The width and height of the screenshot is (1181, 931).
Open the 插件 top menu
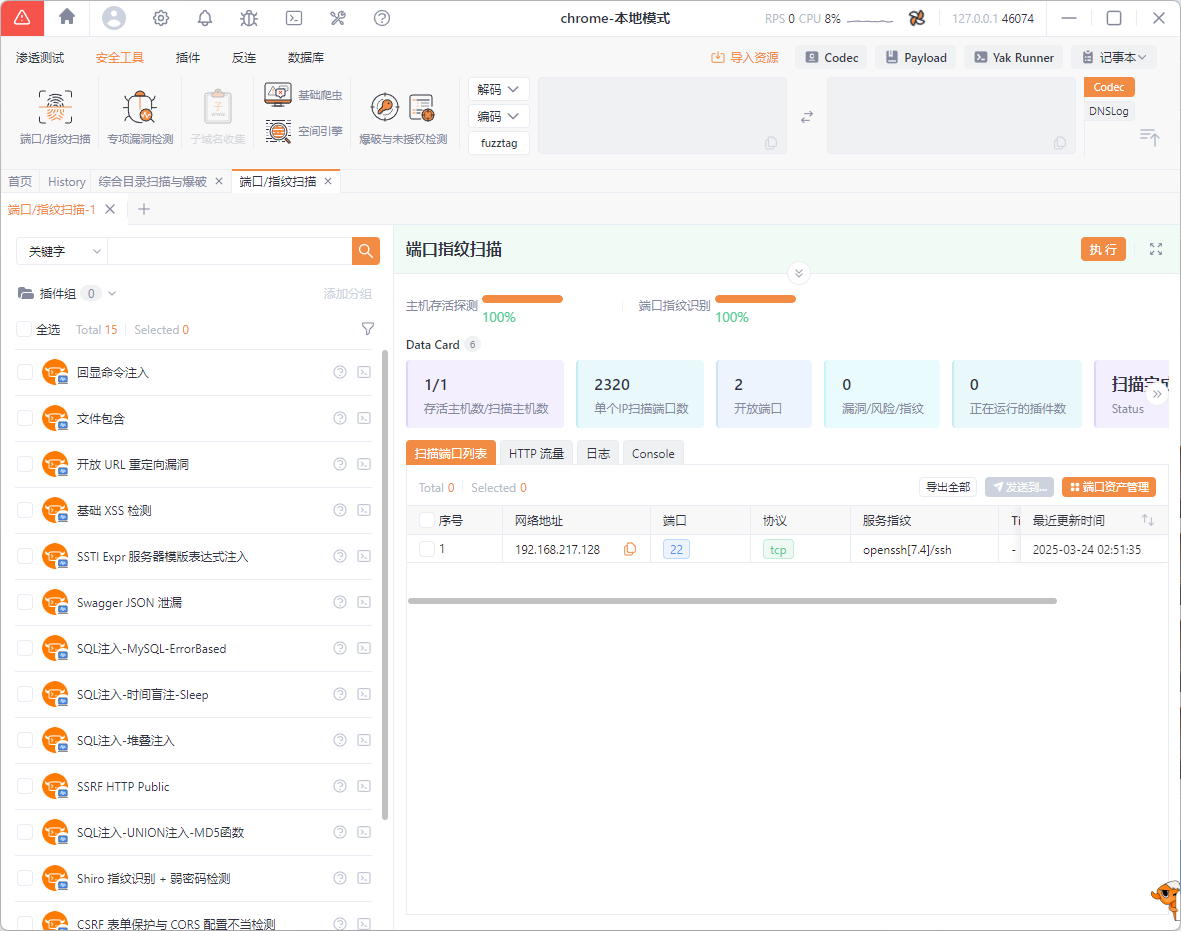188,58
